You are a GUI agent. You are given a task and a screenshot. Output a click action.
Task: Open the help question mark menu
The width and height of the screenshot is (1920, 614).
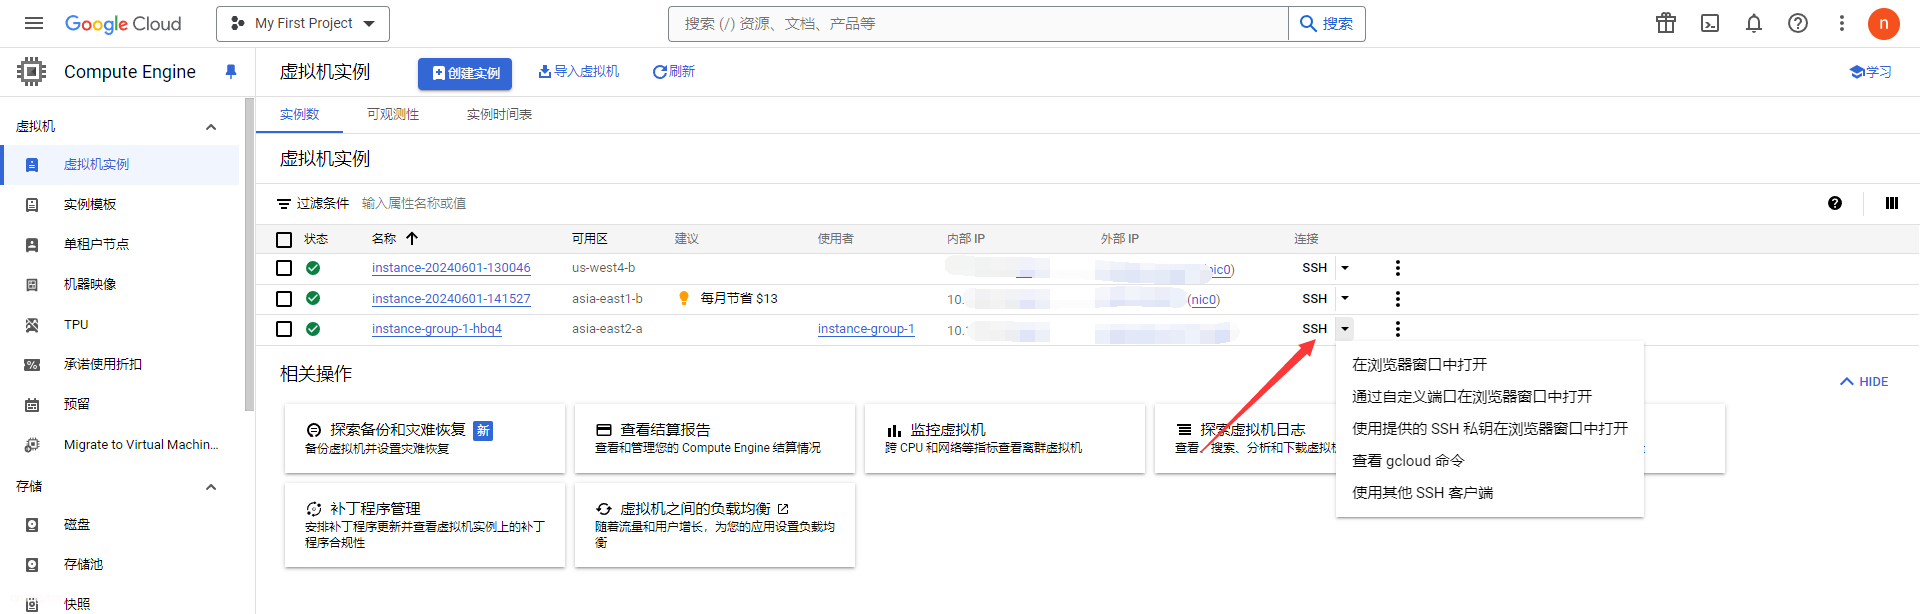1798,23
